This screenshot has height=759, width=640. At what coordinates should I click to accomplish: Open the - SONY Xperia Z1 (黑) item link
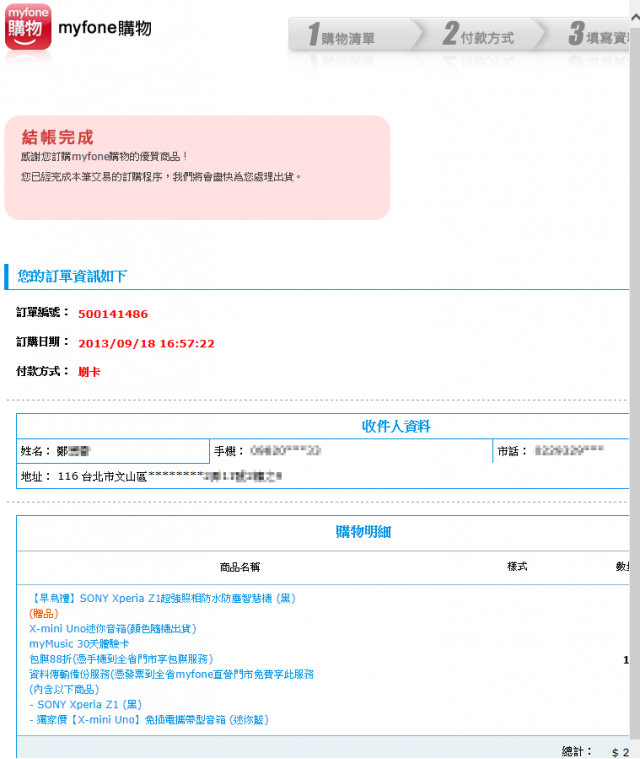86,704
